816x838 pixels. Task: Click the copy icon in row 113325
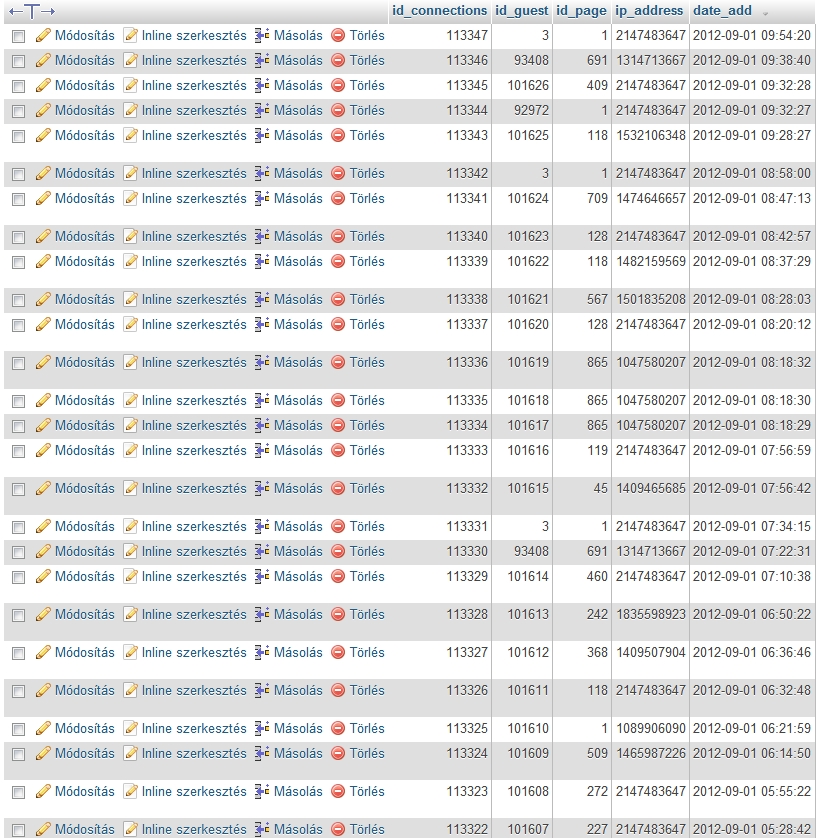[261, 729]
